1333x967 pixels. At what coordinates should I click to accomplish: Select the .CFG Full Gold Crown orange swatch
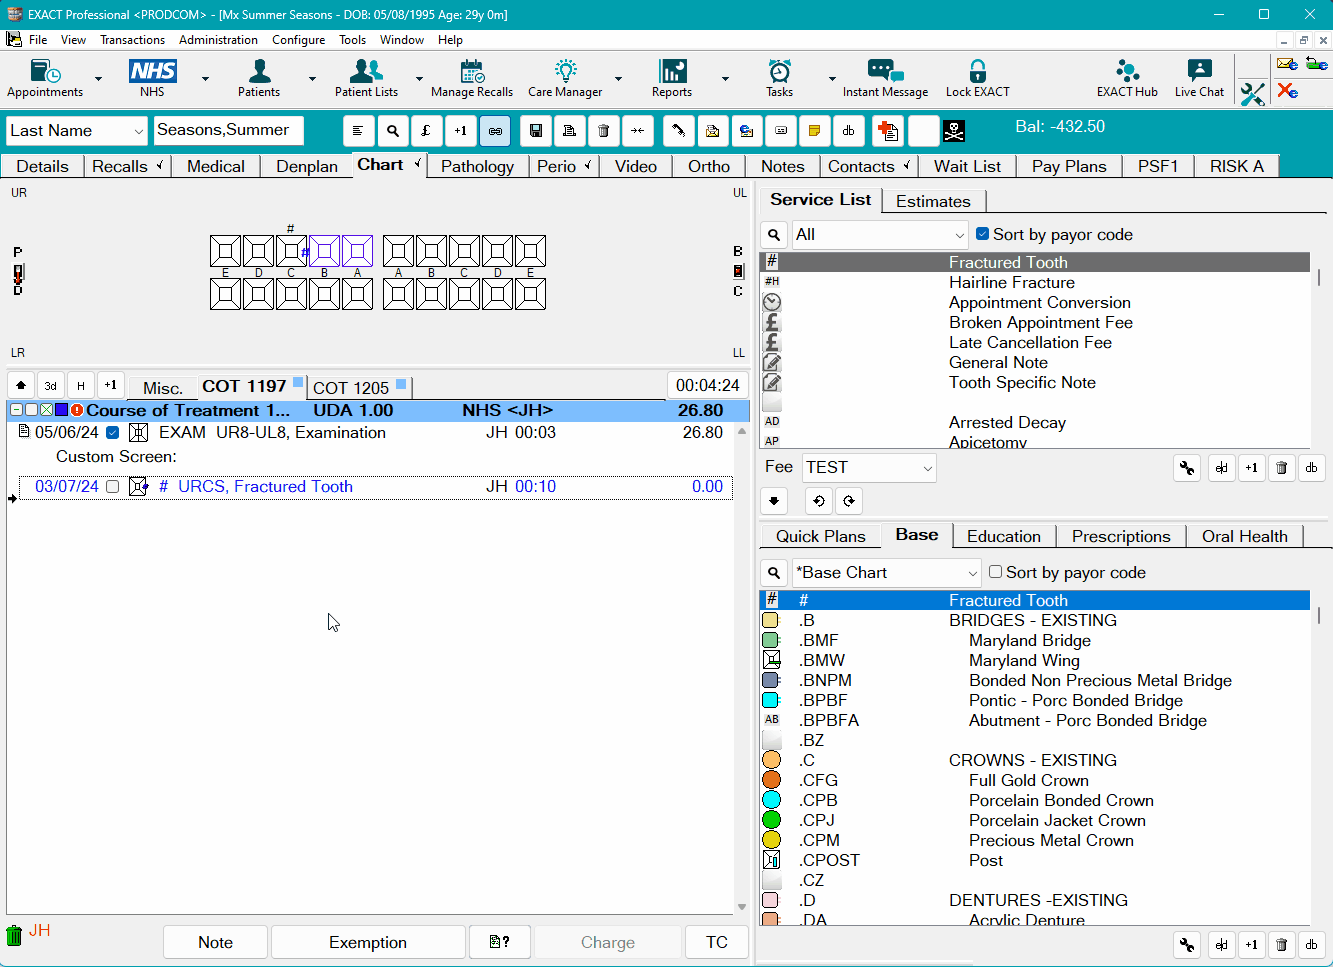[771, 780]
